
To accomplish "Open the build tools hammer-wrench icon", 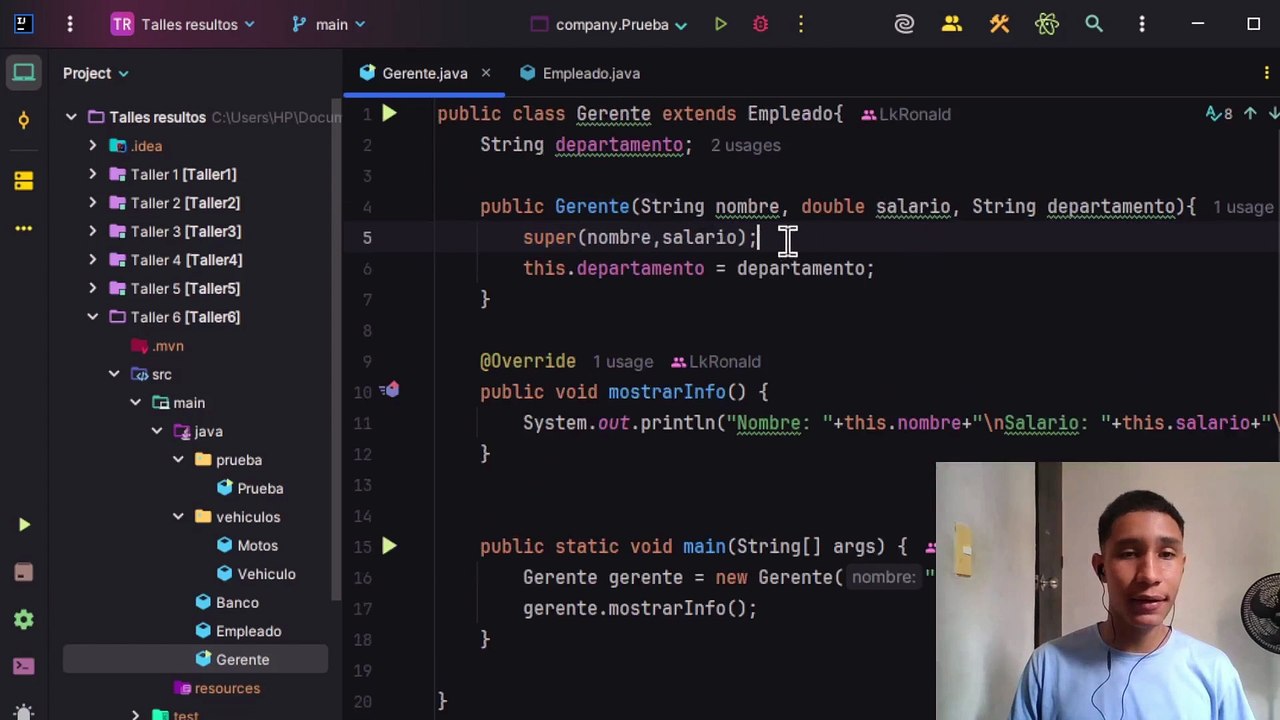I will [x=999, y=24].
